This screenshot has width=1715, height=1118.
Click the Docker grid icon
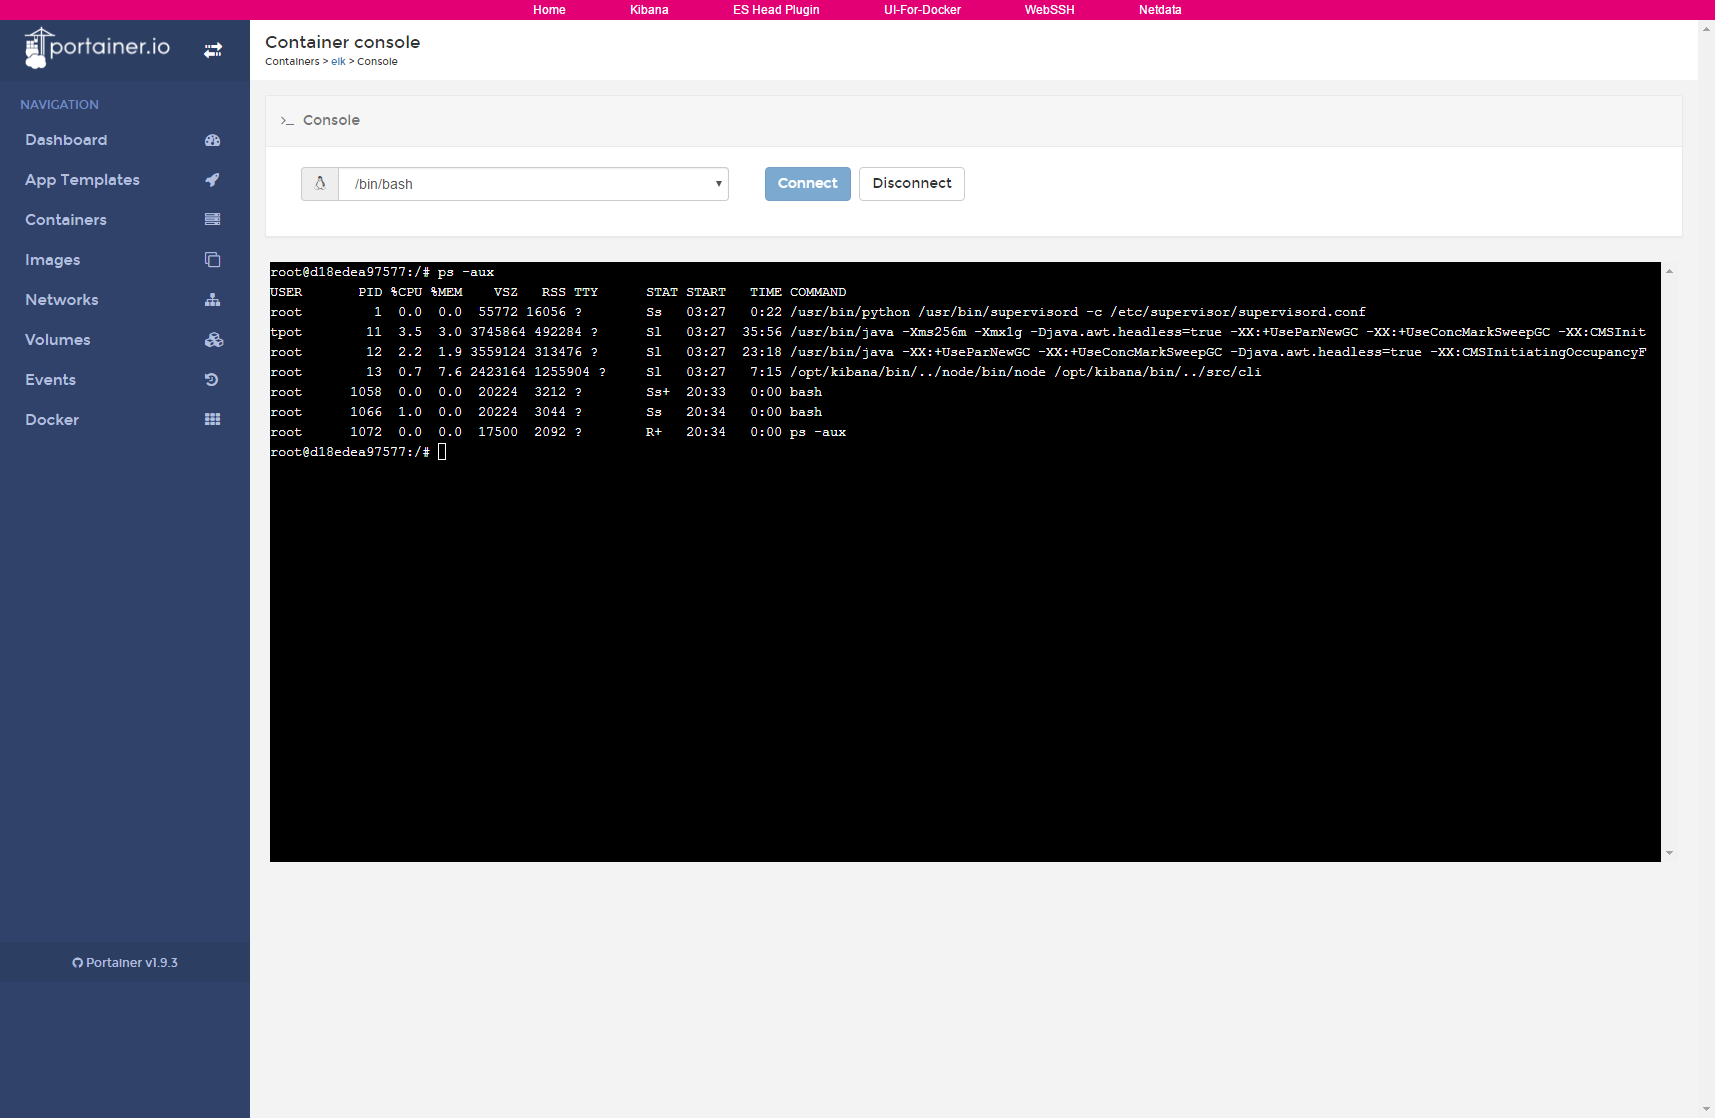click(x=212, y=419)
